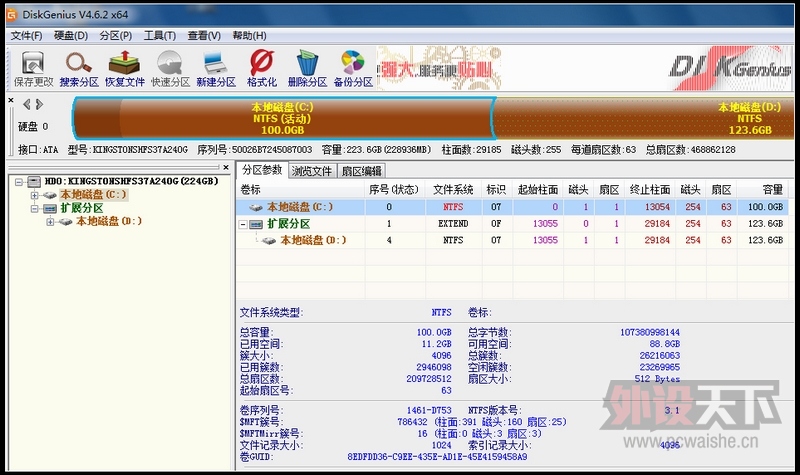Close the left tree panel with its x
Viewport: 800px width, 475px height.
226,167
